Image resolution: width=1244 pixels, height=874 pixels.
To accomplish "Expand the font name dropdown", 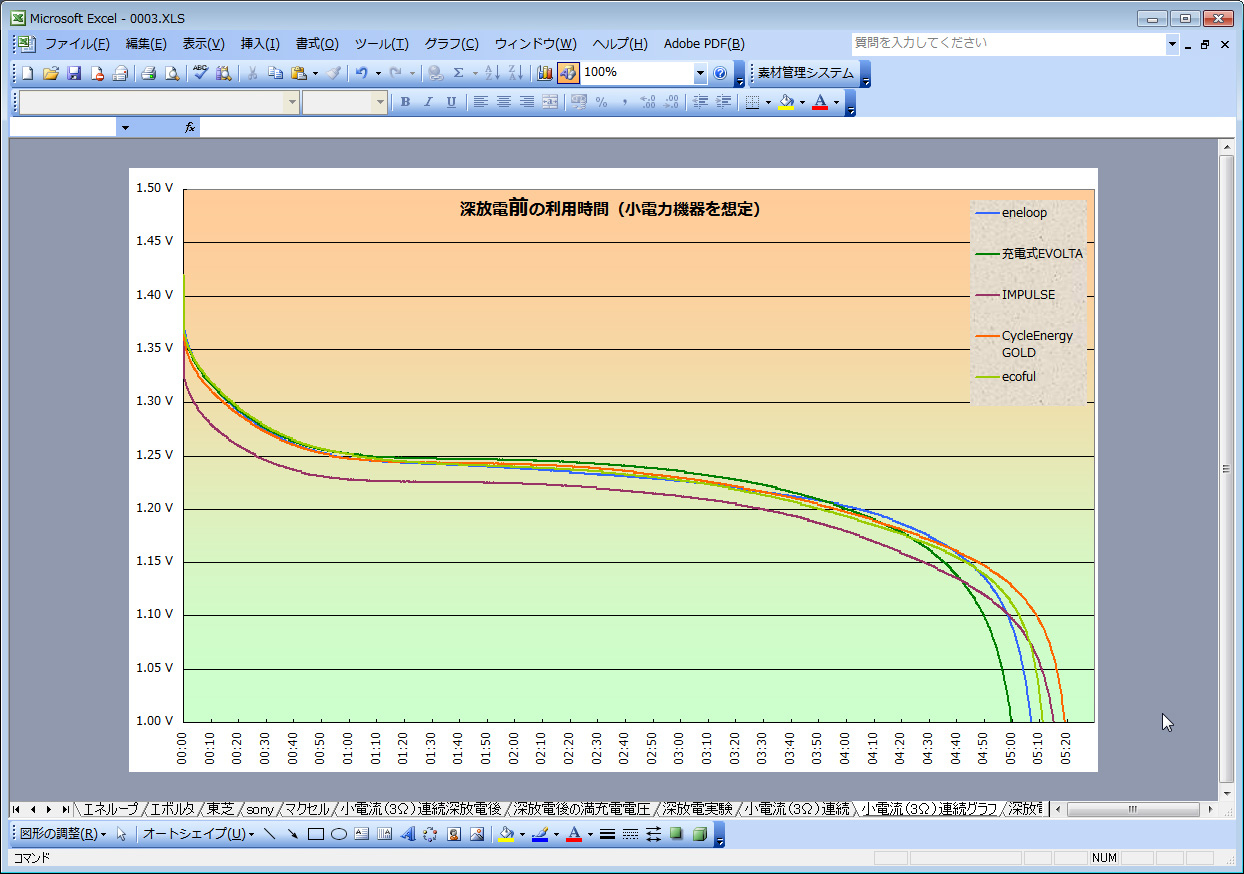I will (x=292, y=102).
